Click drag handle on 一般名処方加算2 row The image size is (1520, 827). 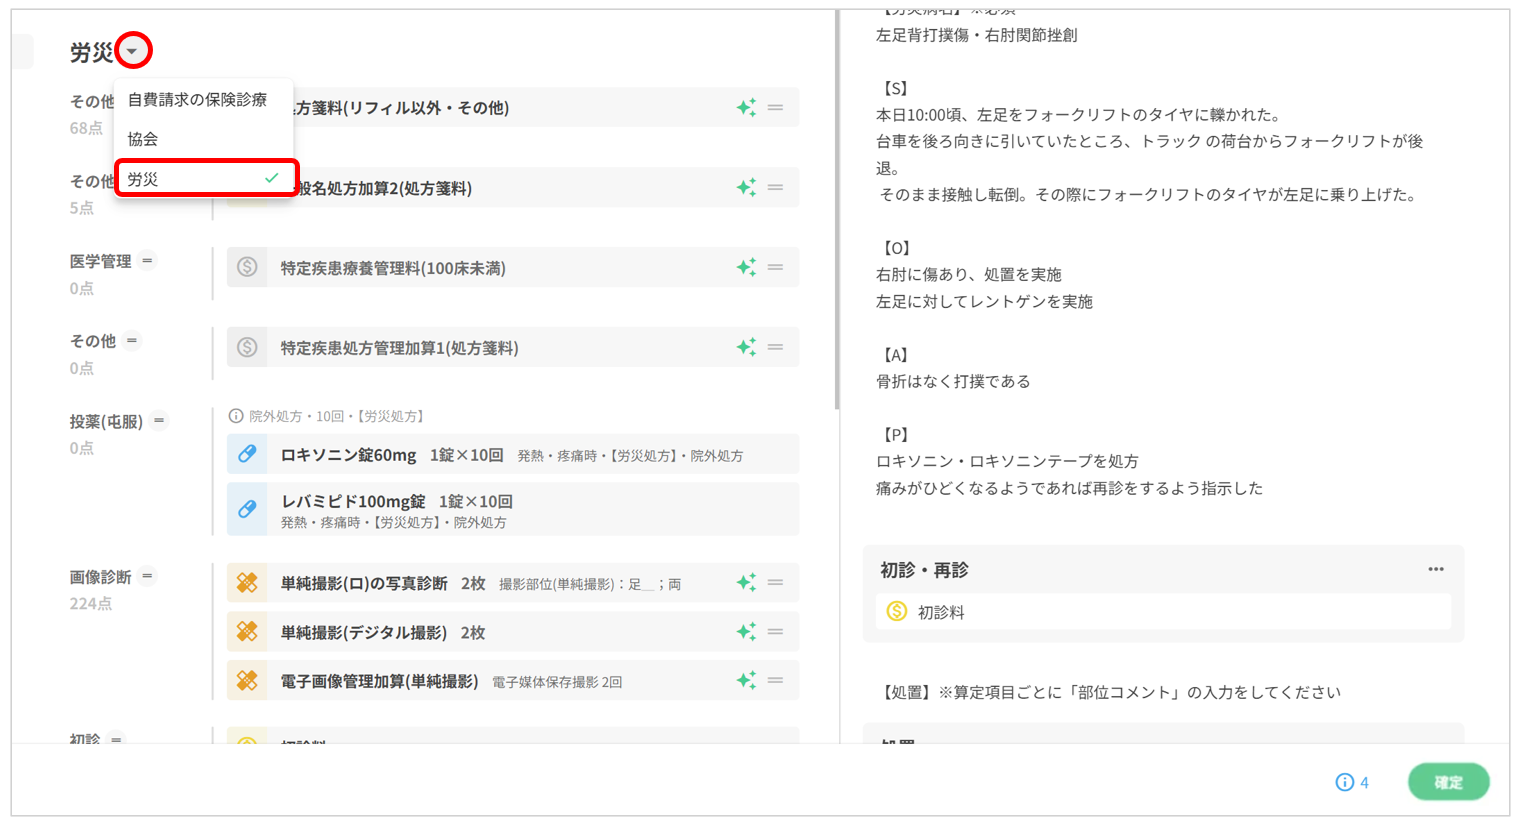pyautogui.click(x=775, y=187)
